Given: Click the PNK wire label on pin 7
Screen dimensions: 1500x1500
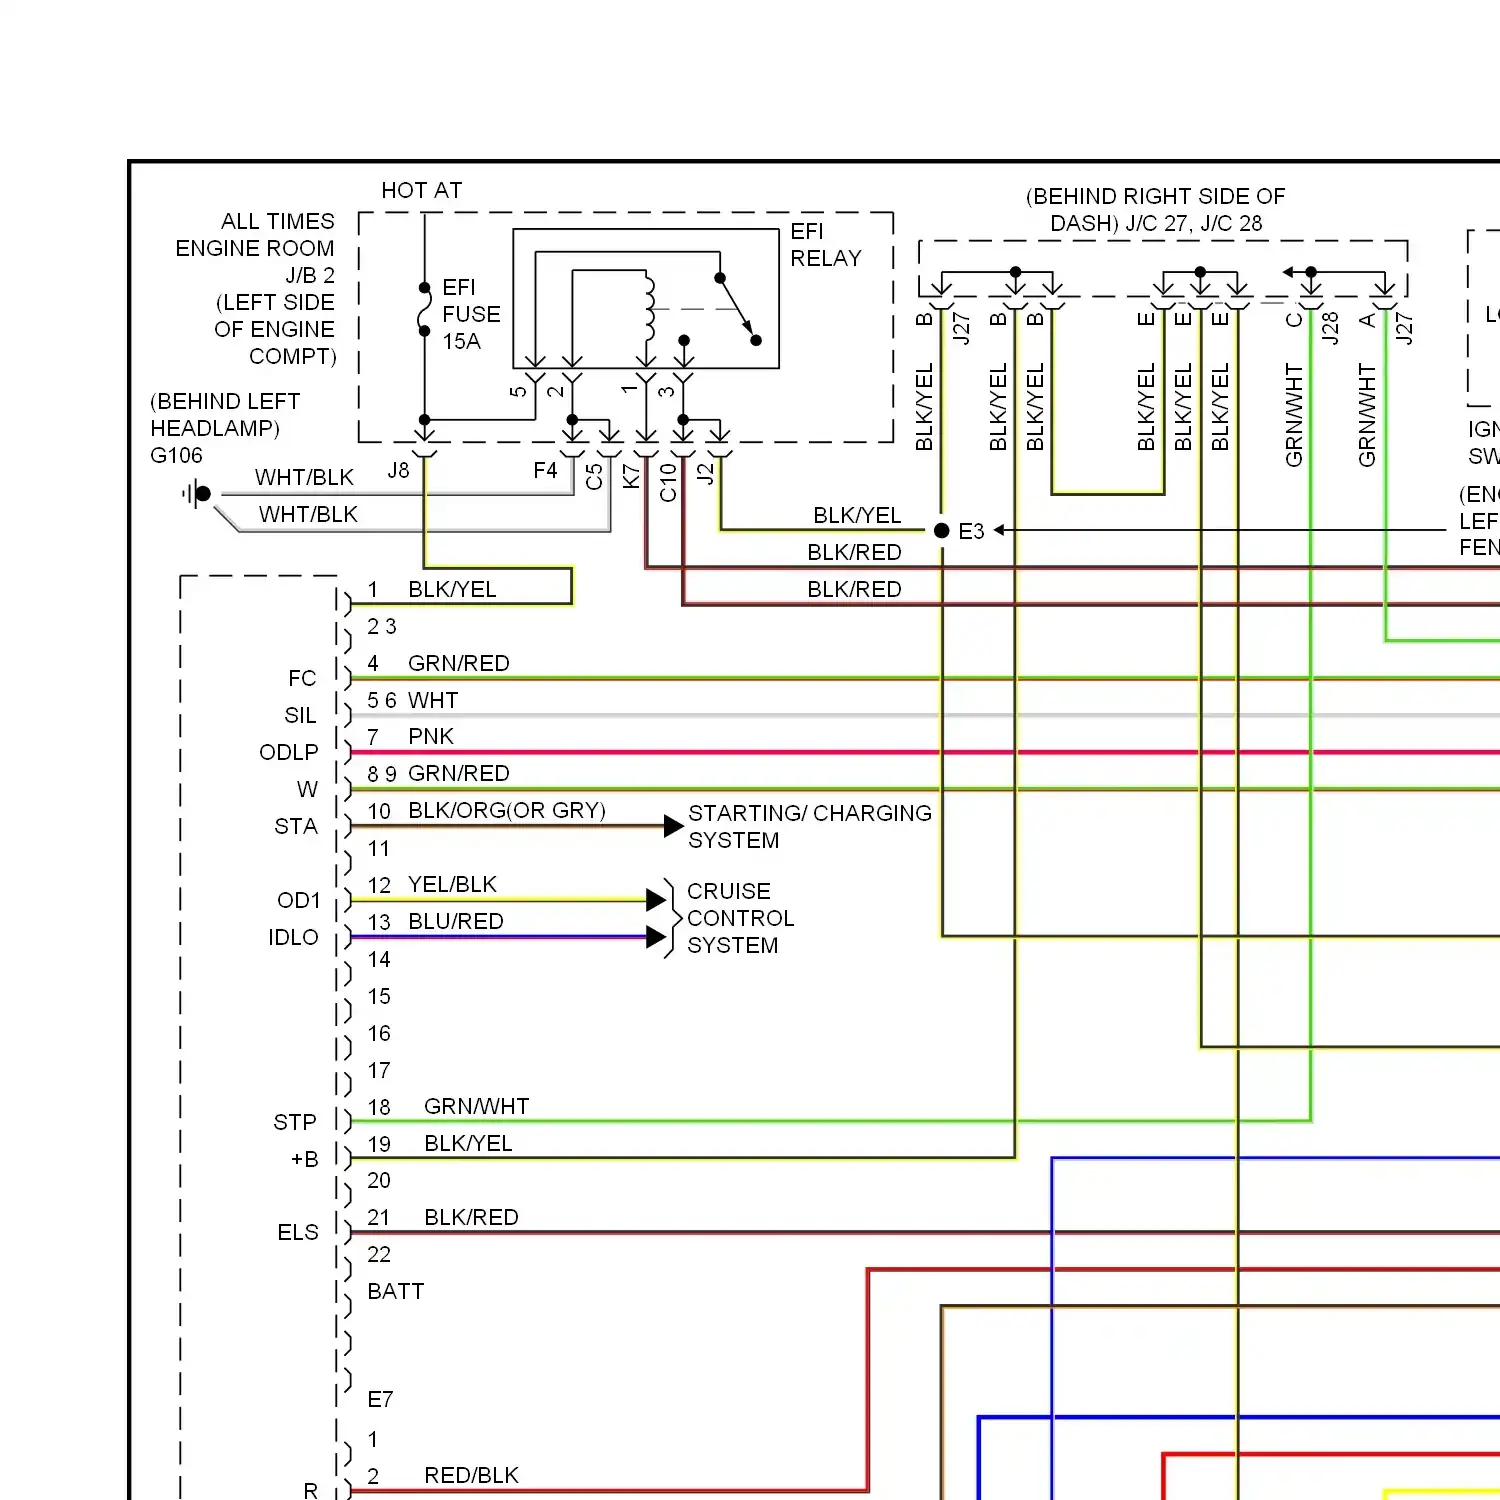Looking at the screenshot, I should click(431, 737).
